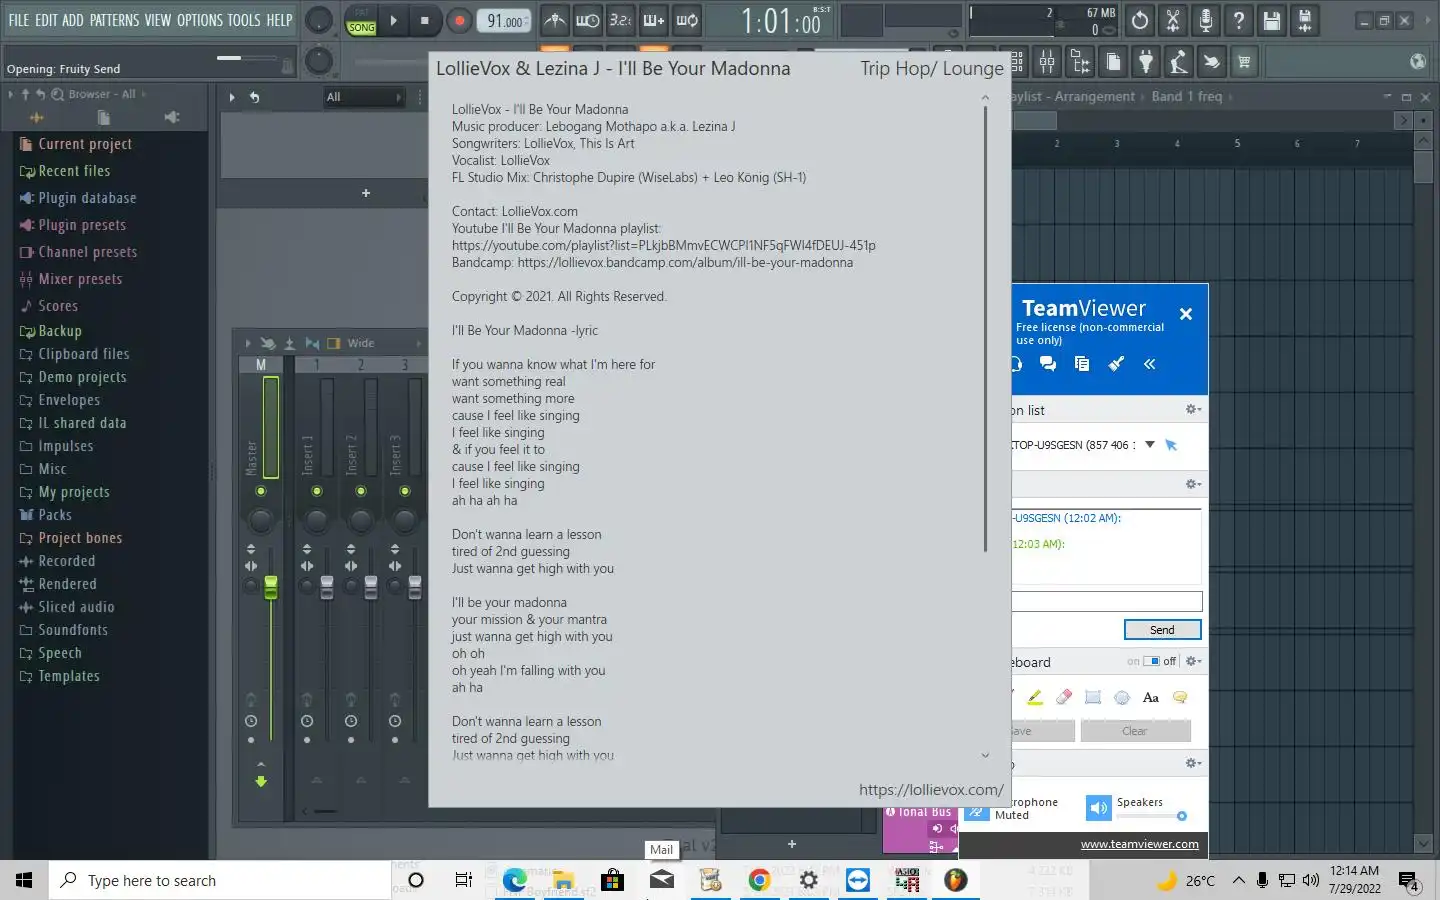Image resolution: width=1440 pixels, height=900 pixels.
Task: Open the mixer view toolbar icon
Action: (x=1047, y=62)
